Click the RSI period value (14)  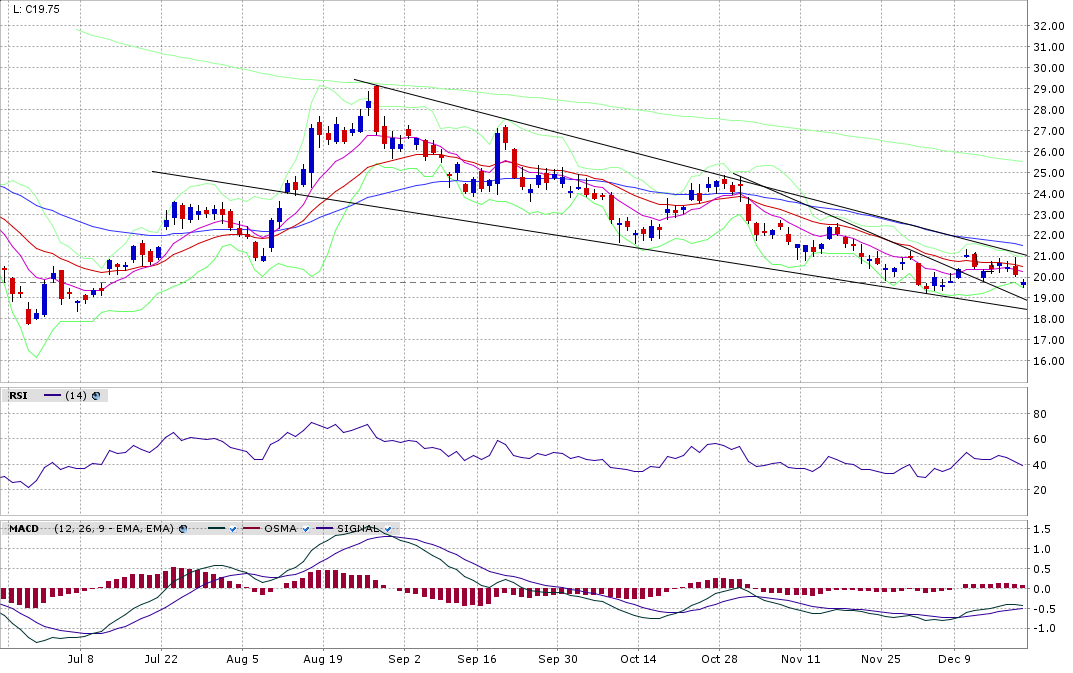click(76, 396)
